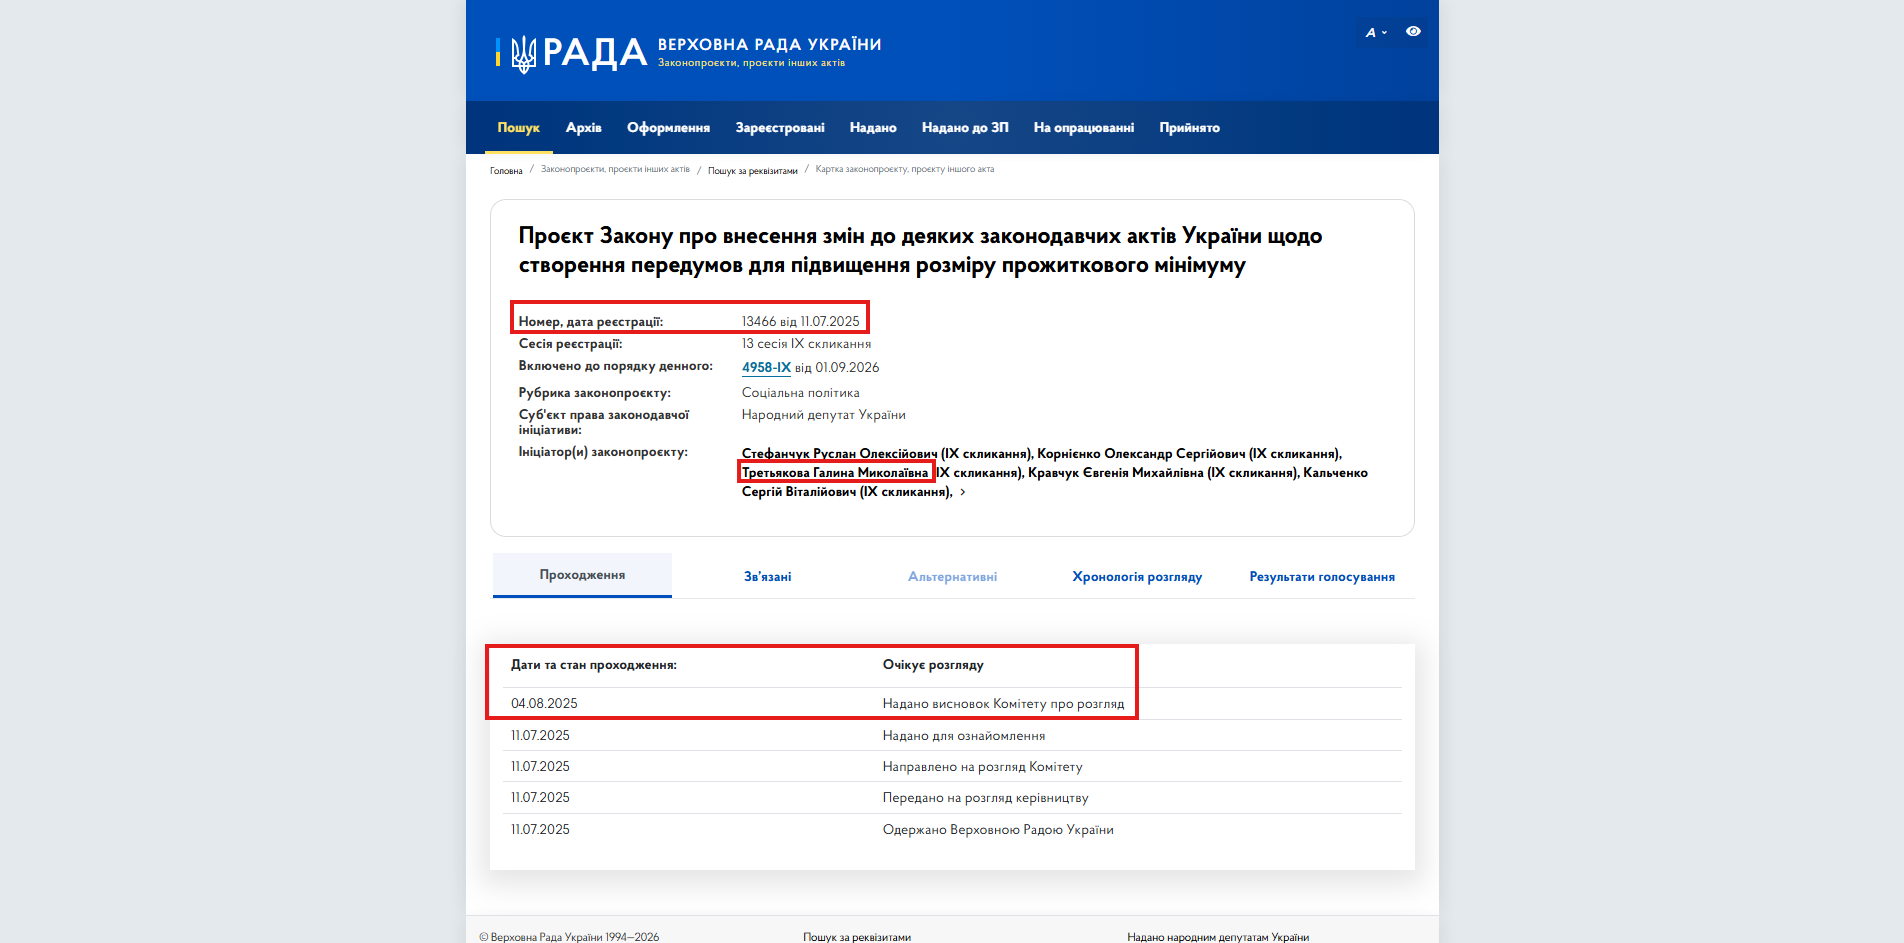The height and width of the screenshot is (943, 1904).
Task: Open На опрацюванні section
Action: pos(1084,127)
